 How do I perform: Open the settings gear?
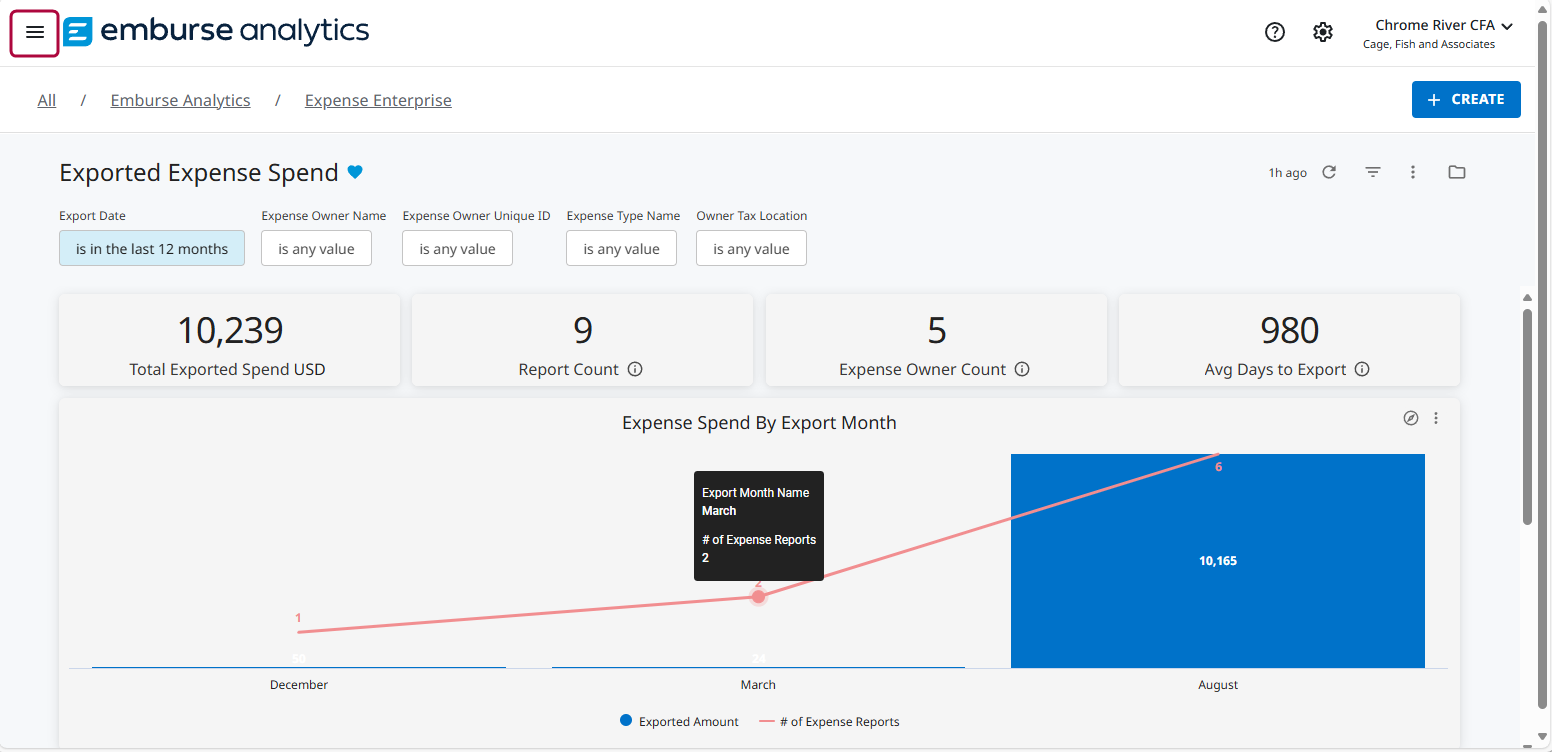(x=1323, y=31)
